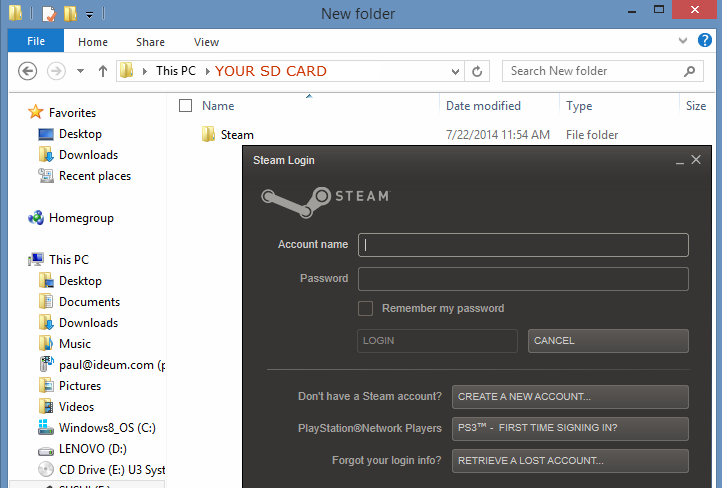Screen dimensions: 722x488
Task: Close the Steam Login dialog
Action: pyautogui.click(x=696, y=160)
